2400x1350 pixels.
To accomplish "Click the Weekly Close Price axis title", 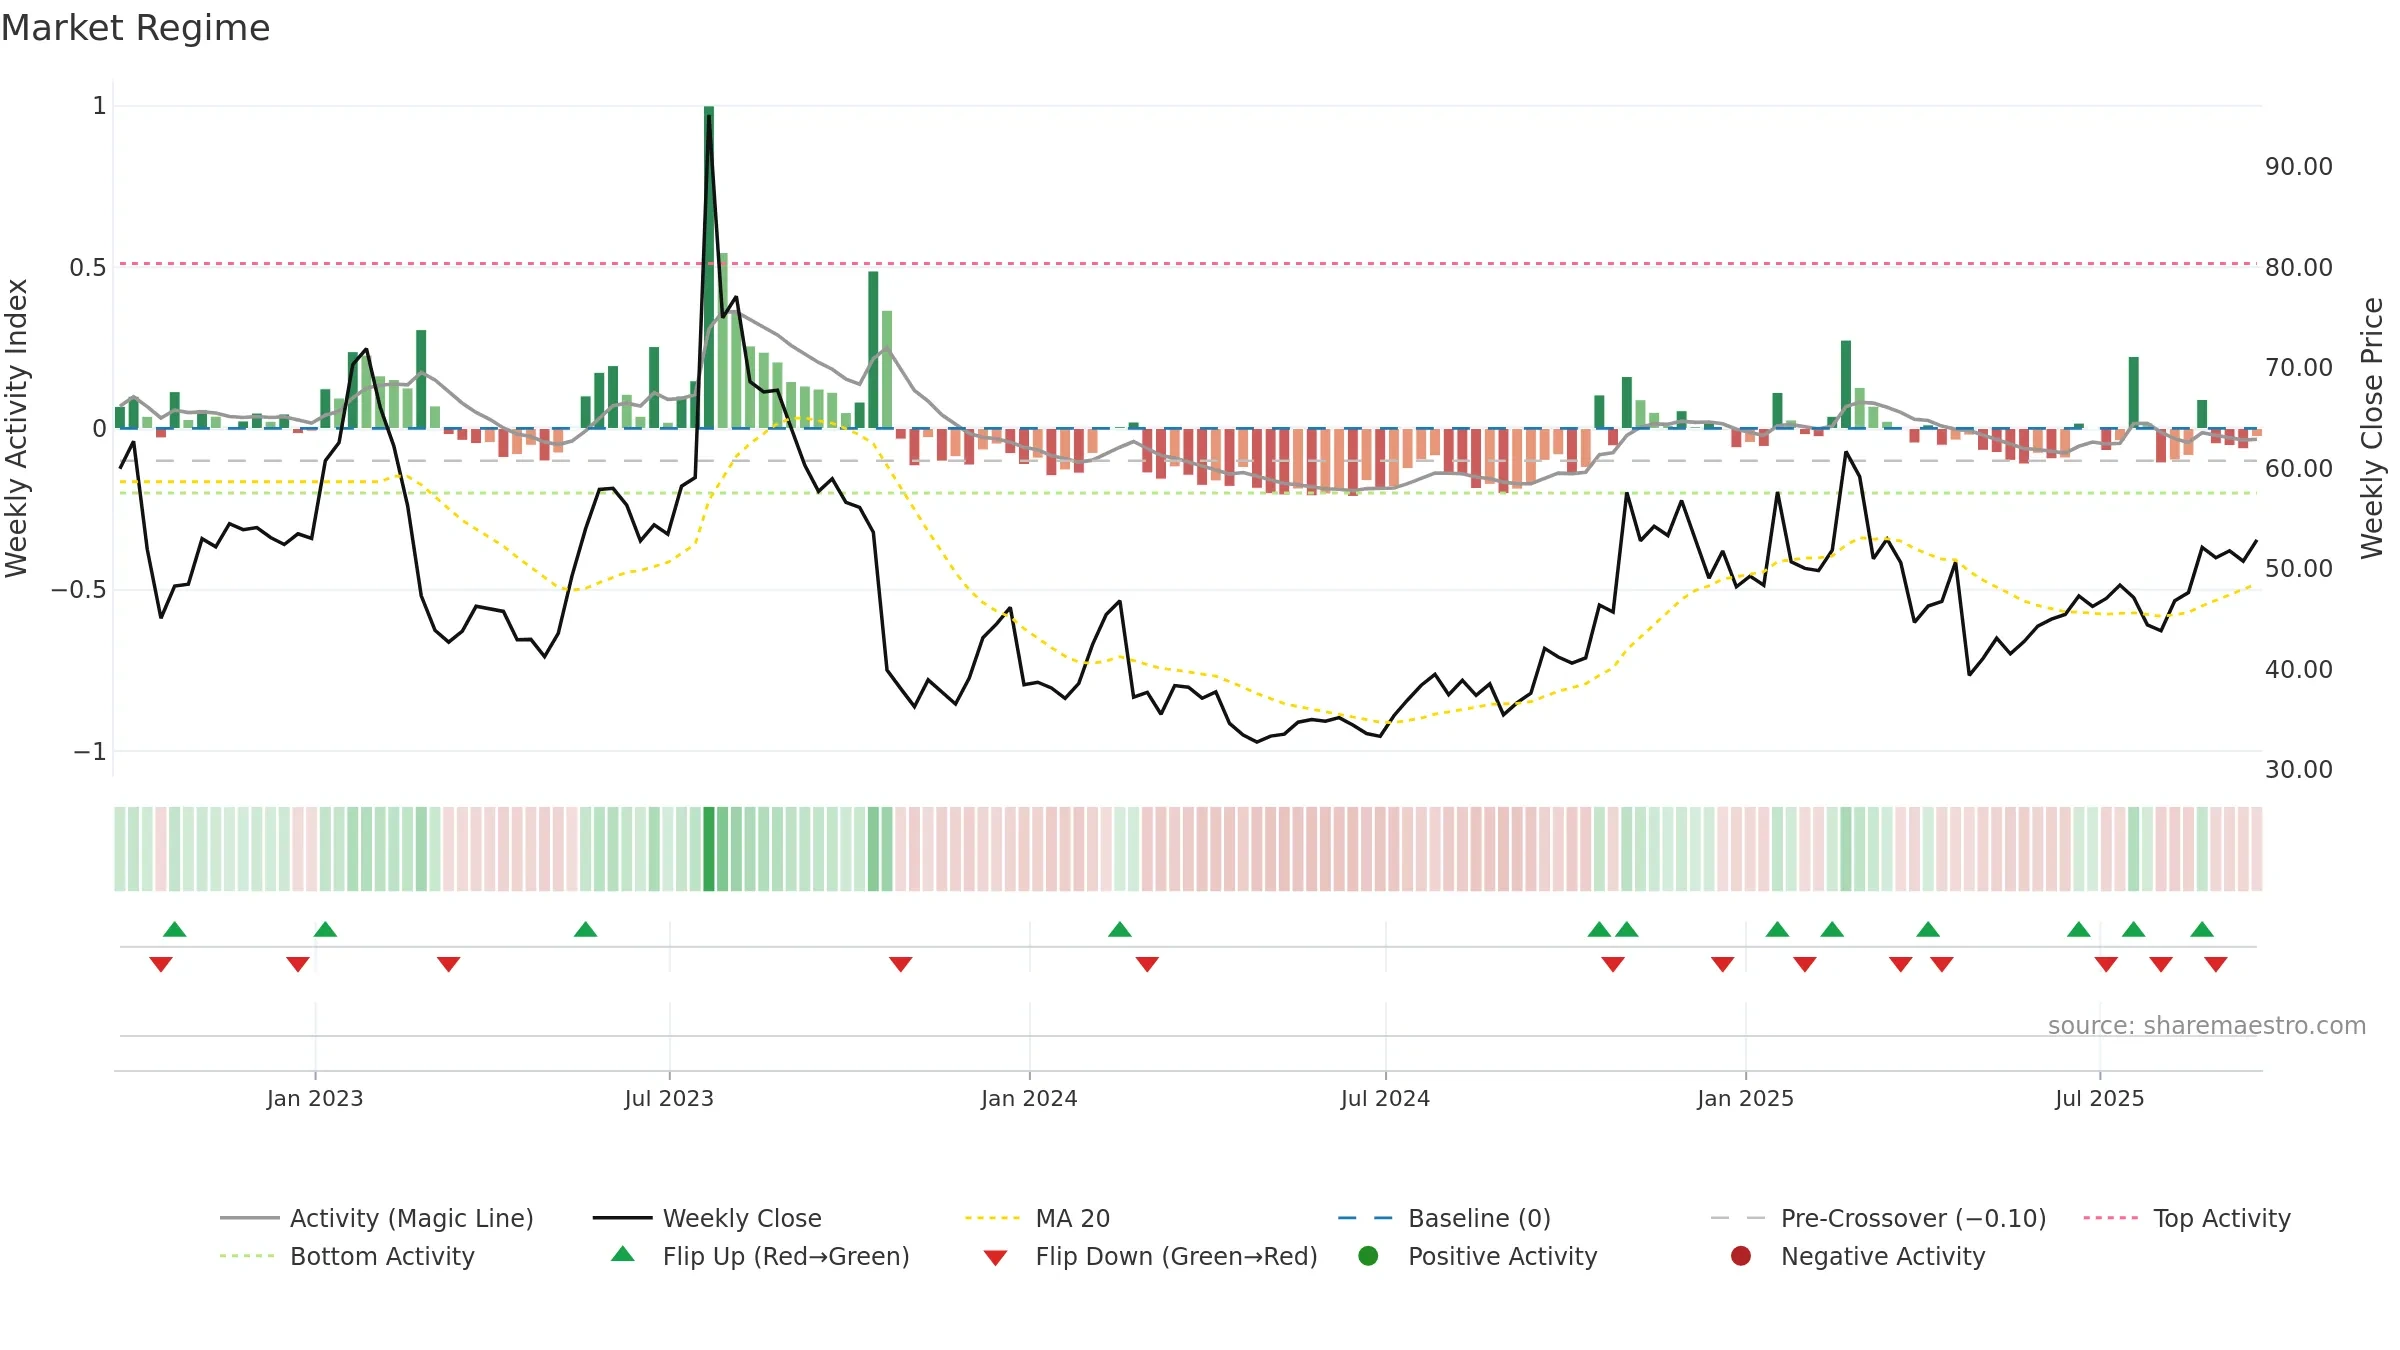I will click(x=2372, y=428).
